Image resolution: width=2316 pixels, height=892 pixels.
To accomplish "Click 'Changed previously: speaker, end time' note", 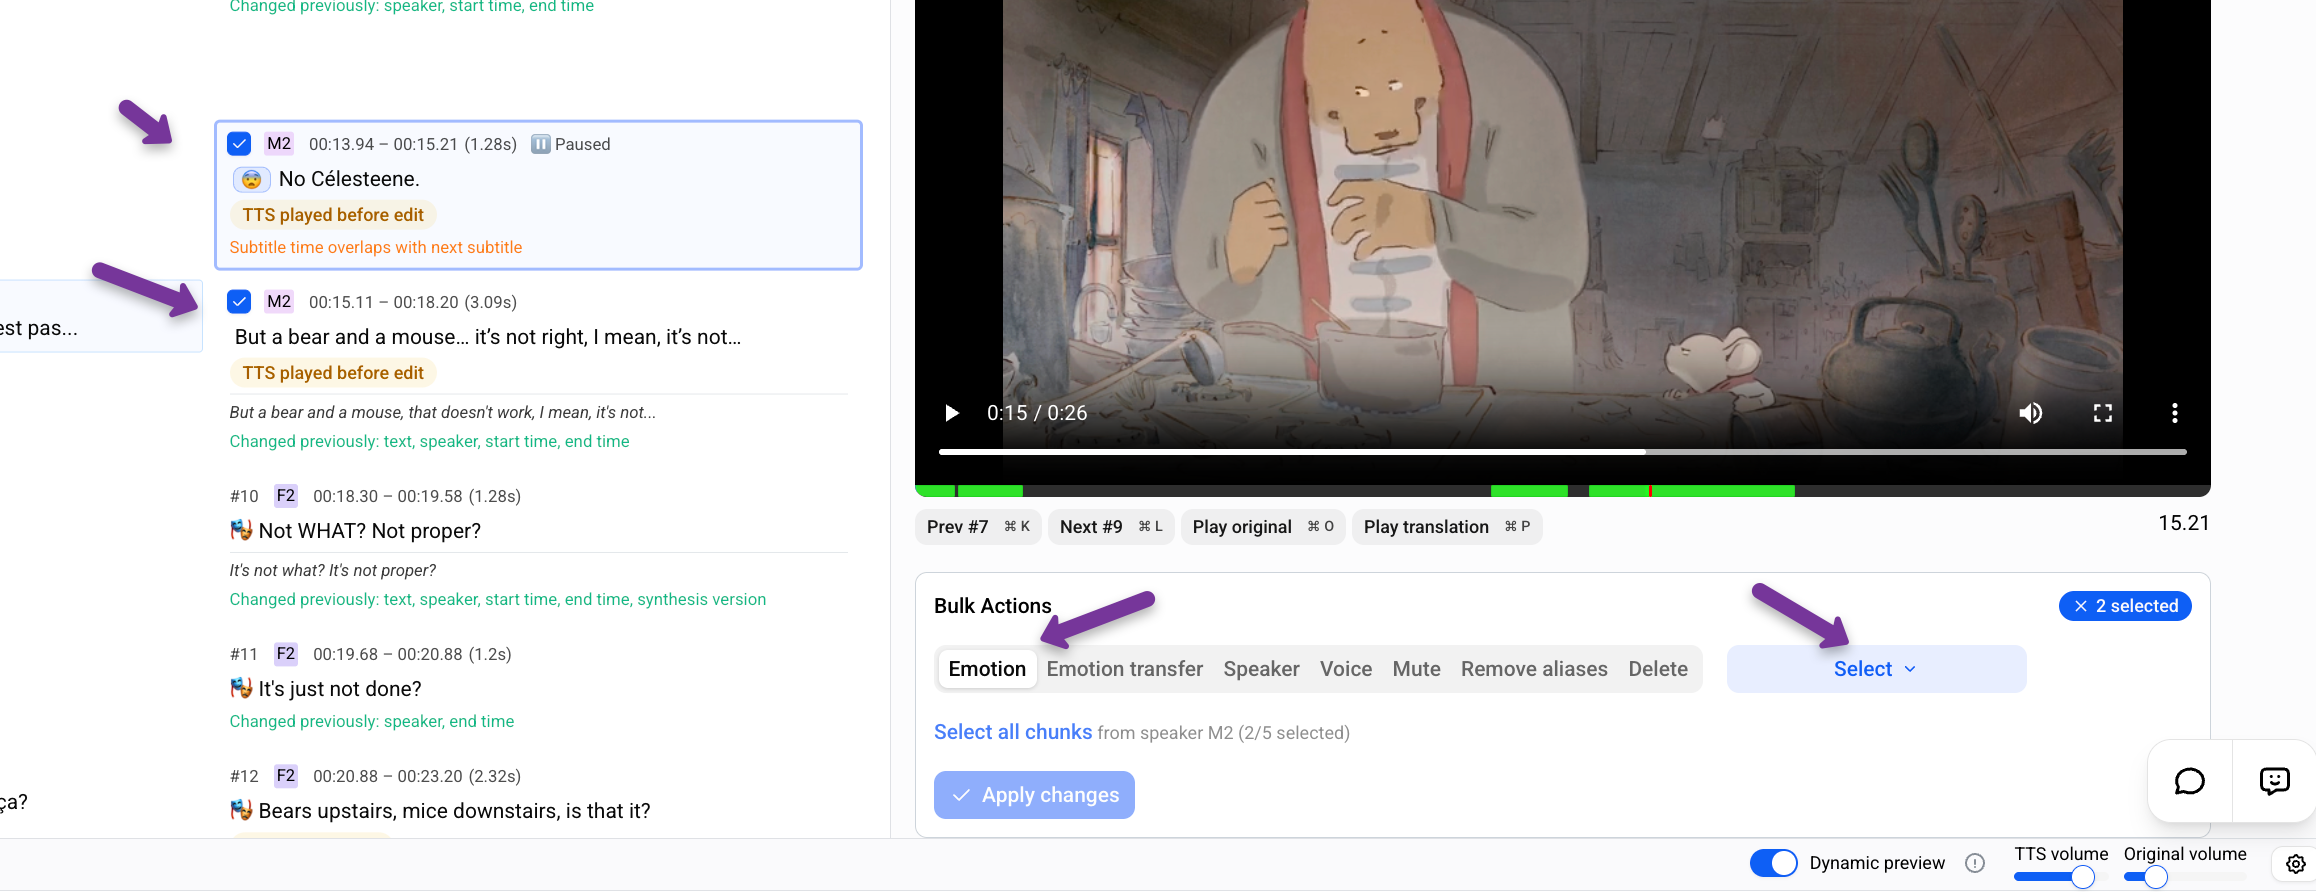I will click(x=372, y=721).
